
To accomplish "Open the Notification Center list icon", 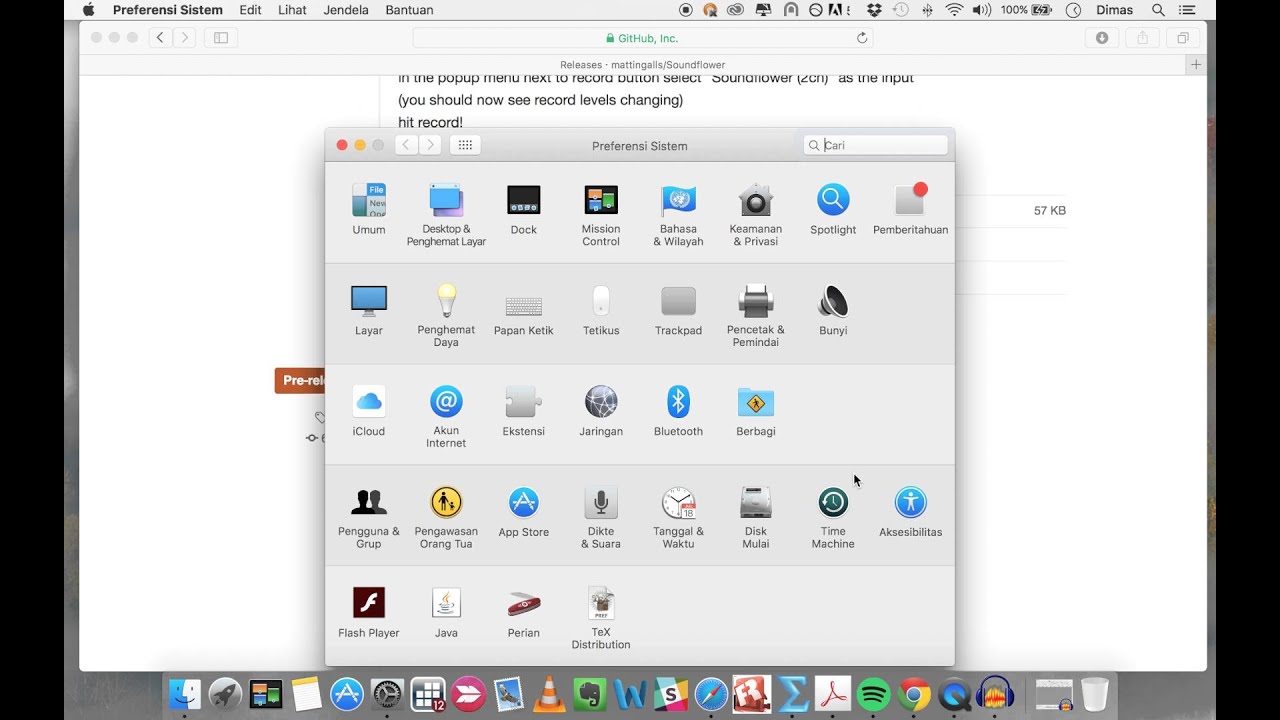I will click(1187, 10).
